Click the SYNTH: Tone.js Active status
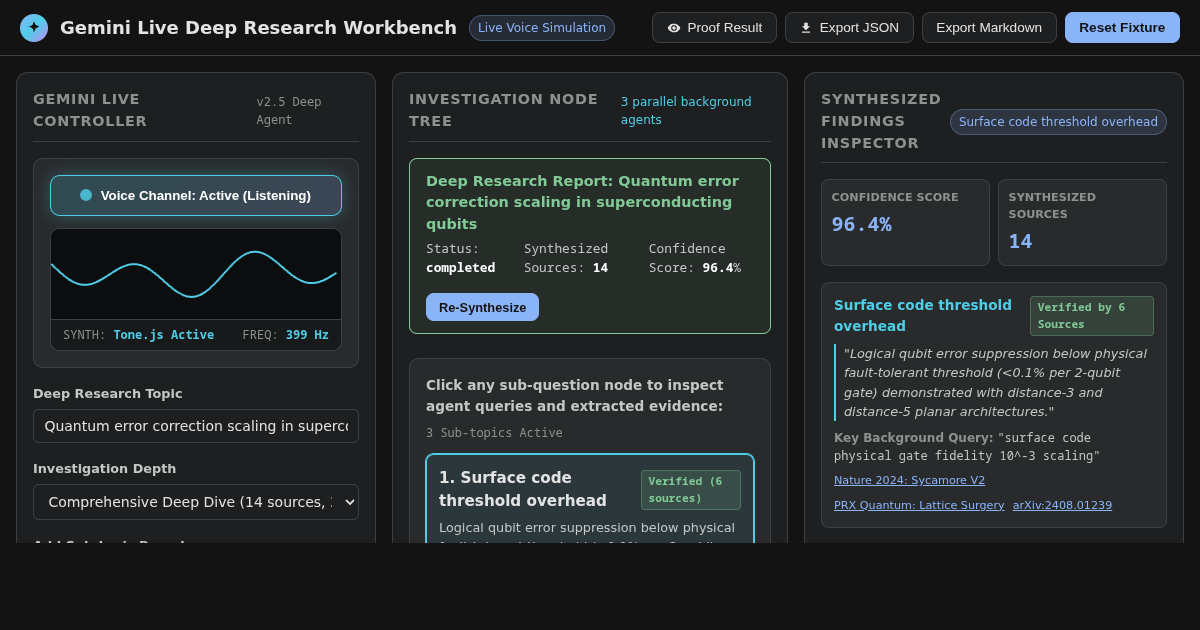Image resolution: width=1200 pixels, height=630 pixels. point(138,335)
